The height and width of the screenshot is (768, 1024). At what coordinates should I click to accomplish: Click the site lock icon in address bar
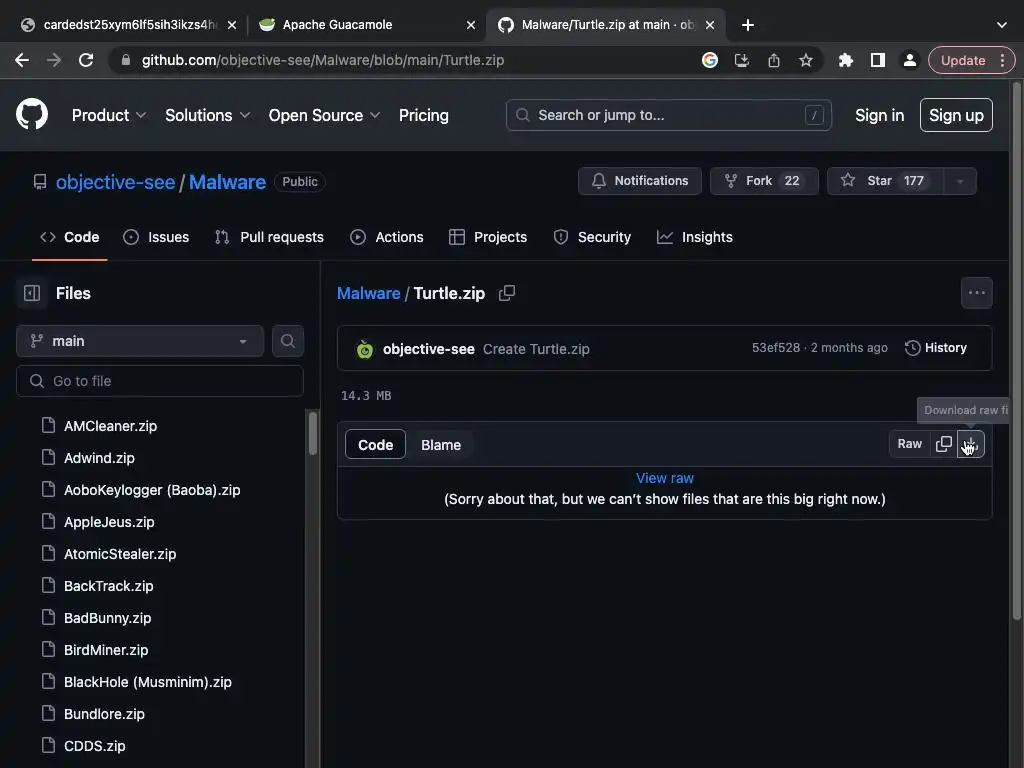tap(126, 60)
